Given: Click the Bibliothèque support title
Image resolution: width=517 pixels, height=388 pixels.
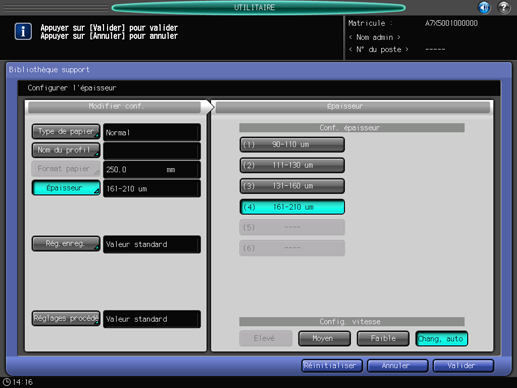Looking at the screenshot, I should [49, 70].
